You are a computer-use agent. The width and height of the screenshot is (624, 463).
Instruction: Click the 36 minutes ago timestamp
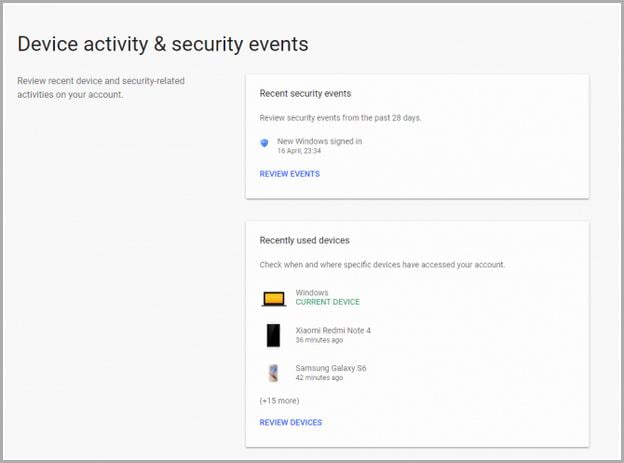point(319,340)
